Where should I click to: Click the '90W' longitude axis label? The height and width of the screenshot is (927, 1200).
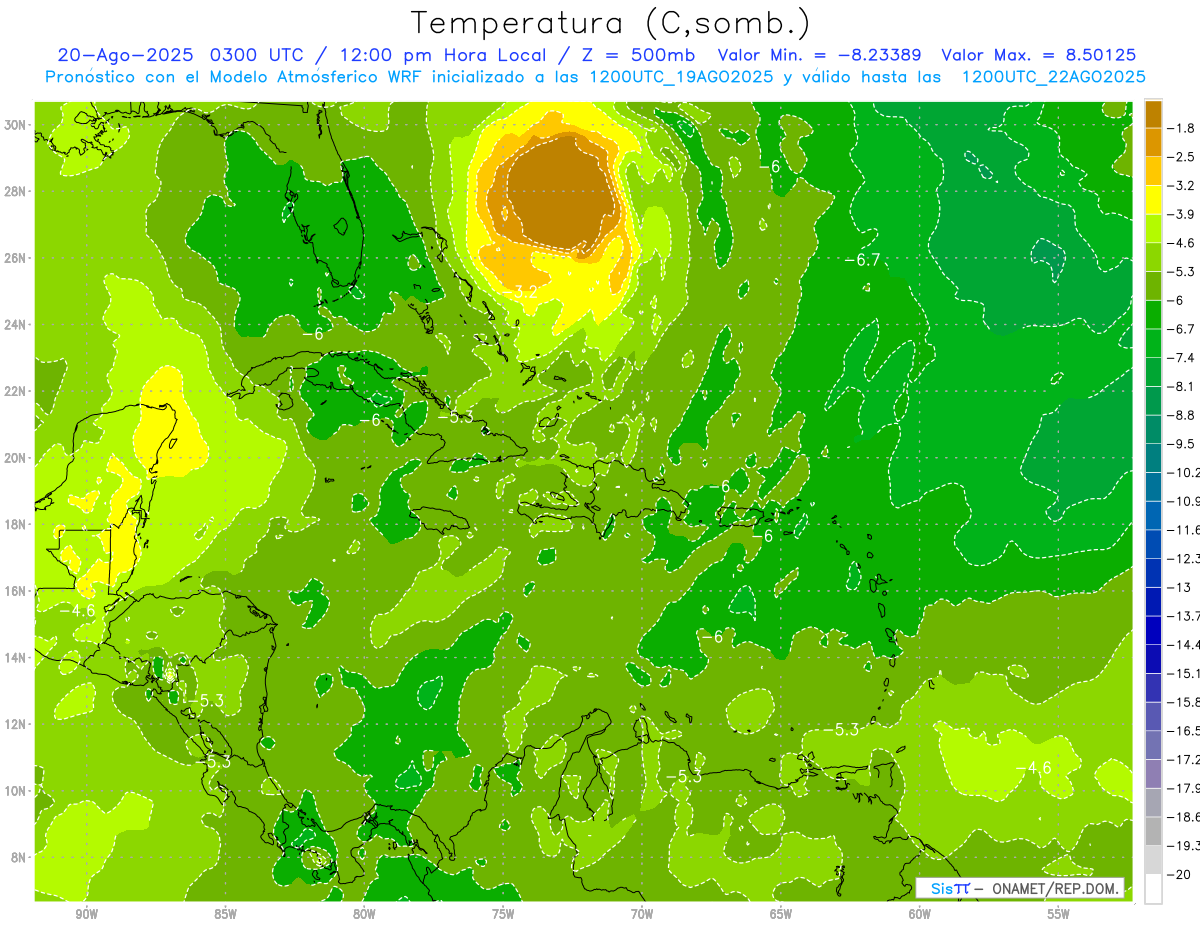[86, 914]
